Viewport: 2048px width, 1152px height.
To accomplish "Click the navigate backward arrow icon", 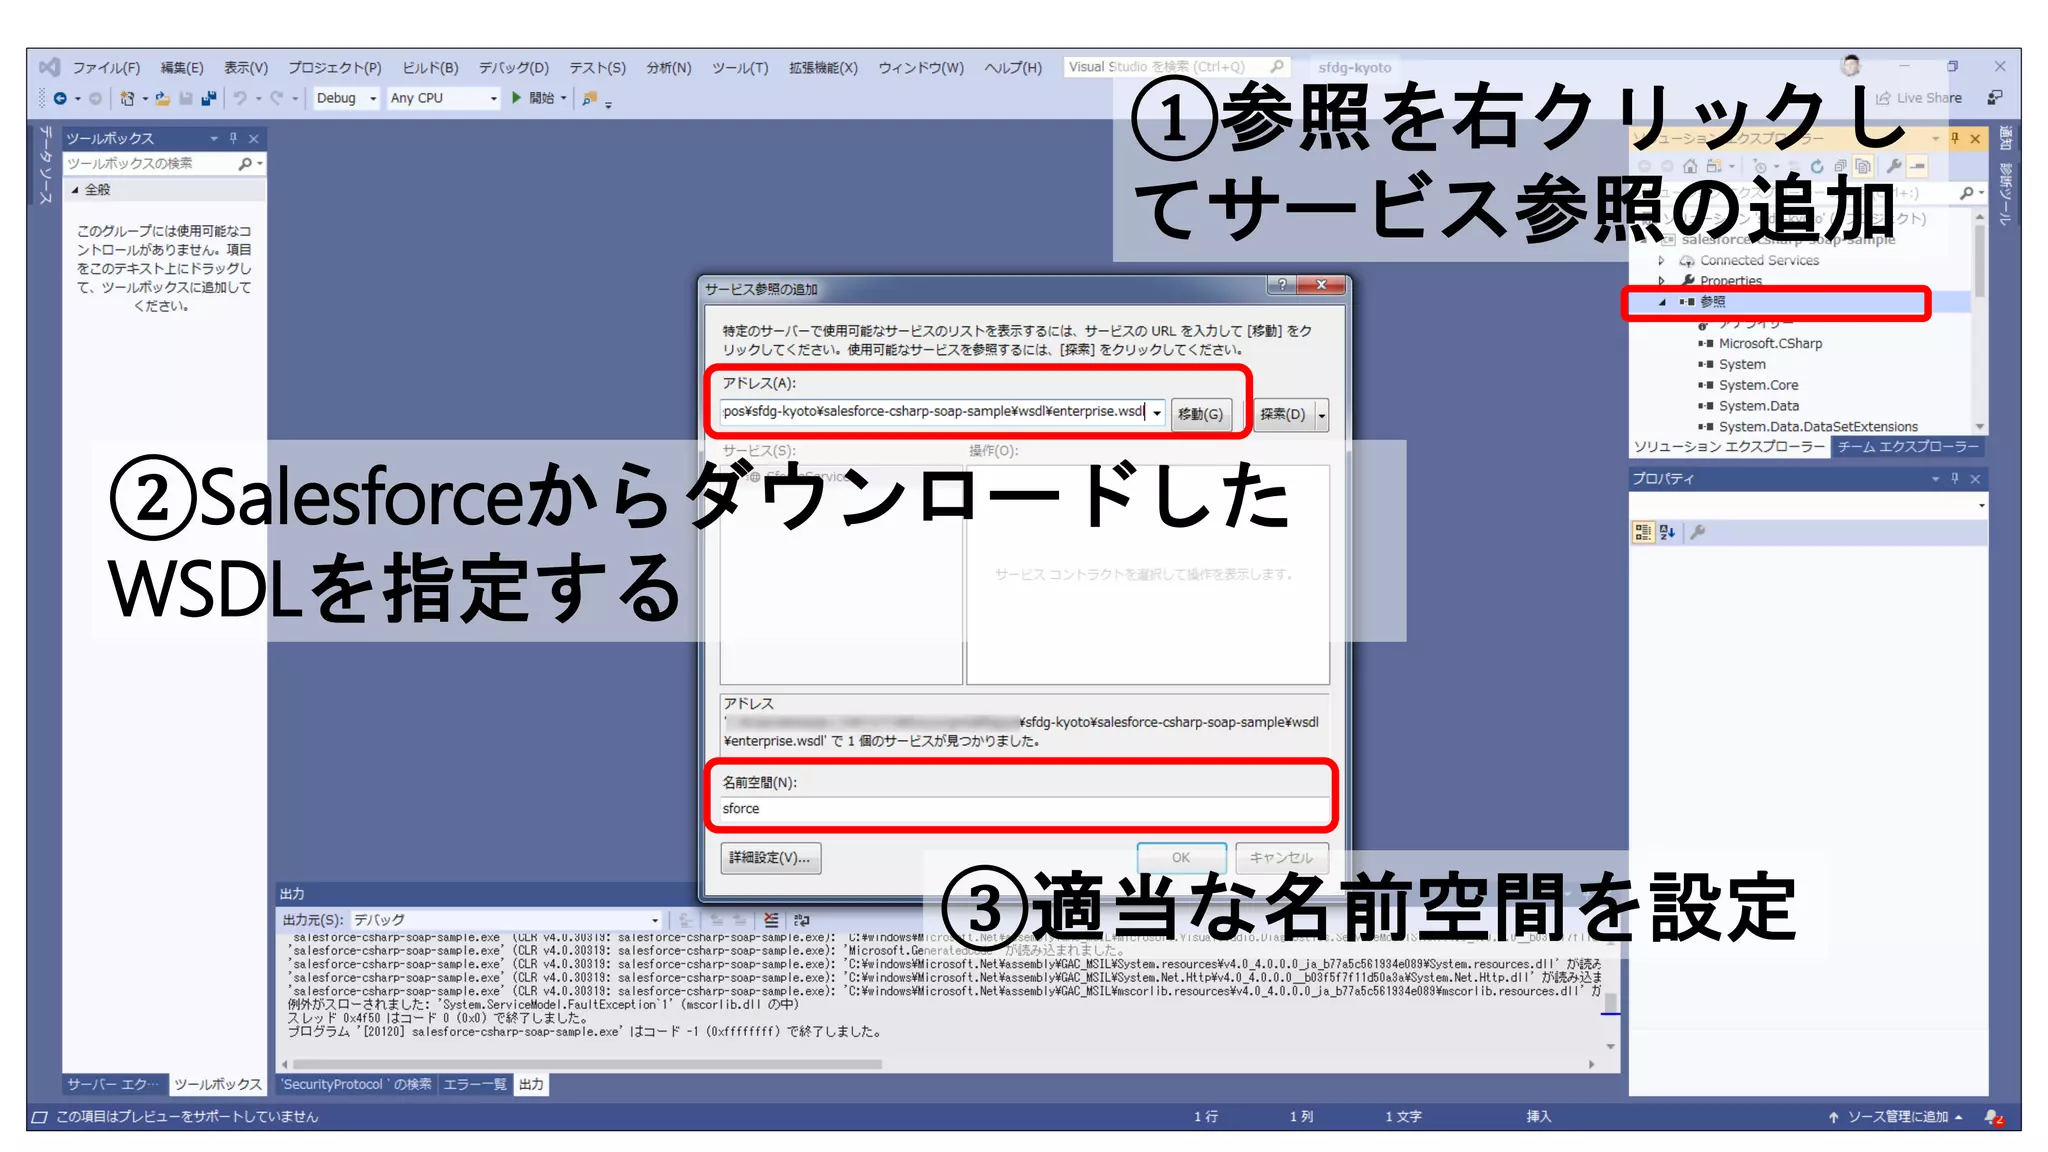I will pos(60,98).
